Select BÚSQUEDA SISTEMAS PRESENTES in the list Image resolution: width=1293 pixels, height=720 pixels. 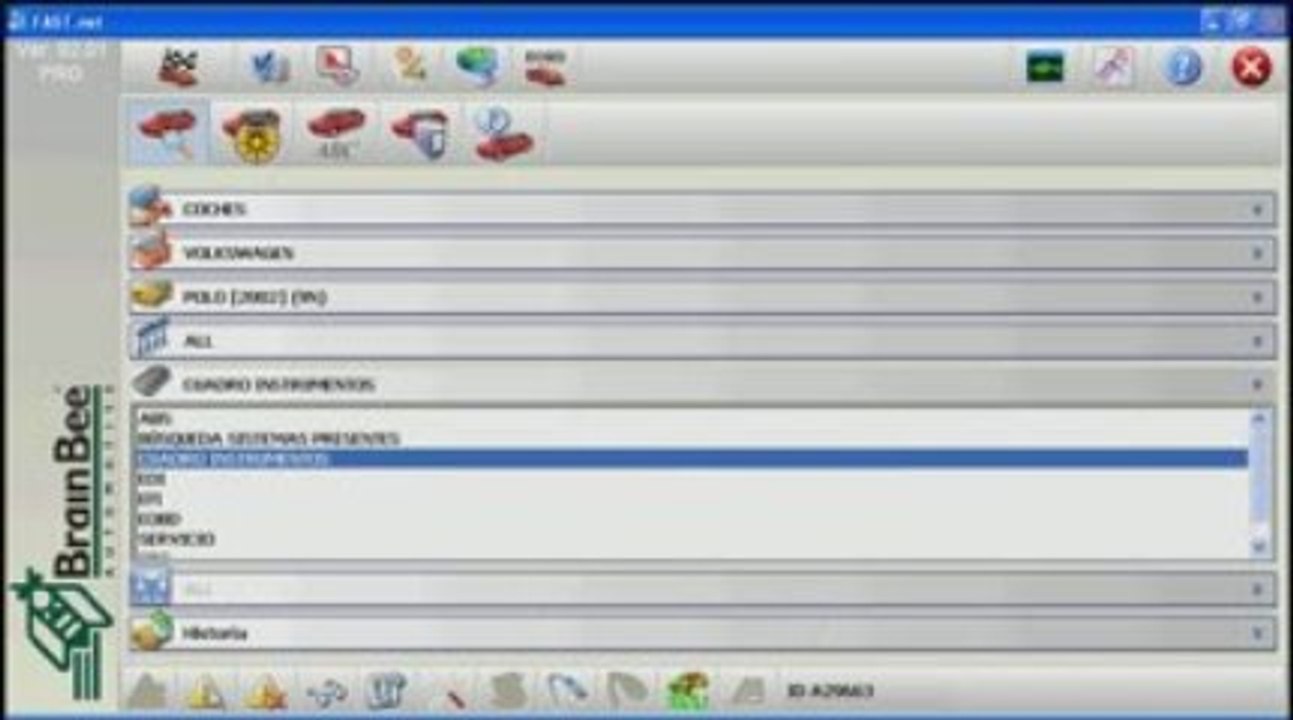click(690, 438)
